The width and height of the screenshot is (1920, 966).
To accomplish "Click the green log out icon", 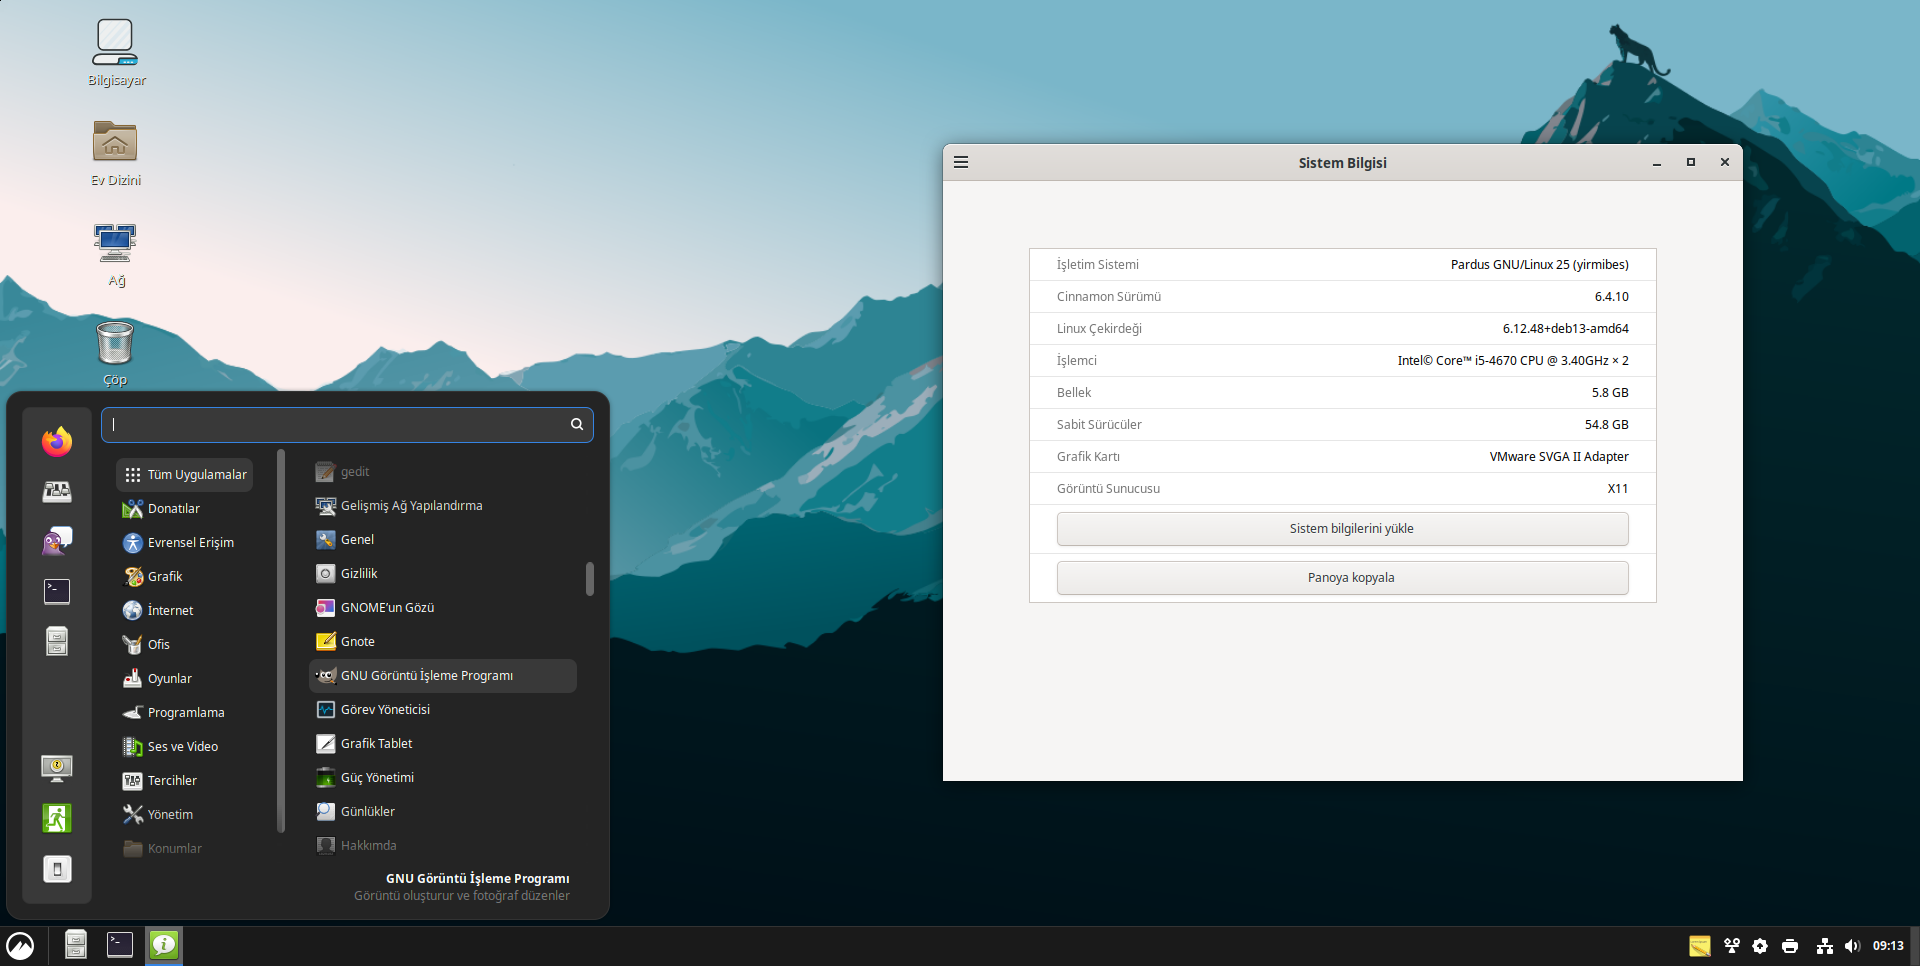I will click(57, 818).
